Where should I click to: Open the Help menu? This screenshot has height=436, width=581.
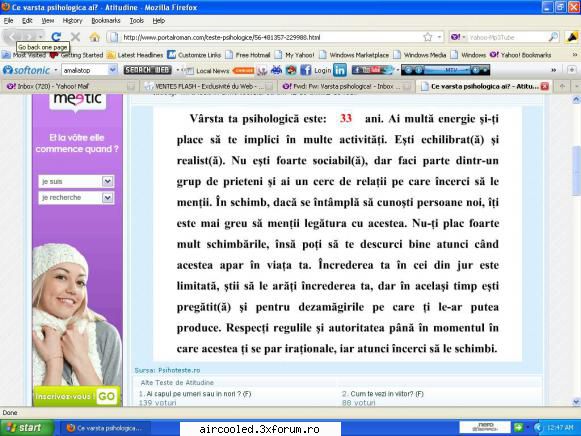tap(159, 21)
